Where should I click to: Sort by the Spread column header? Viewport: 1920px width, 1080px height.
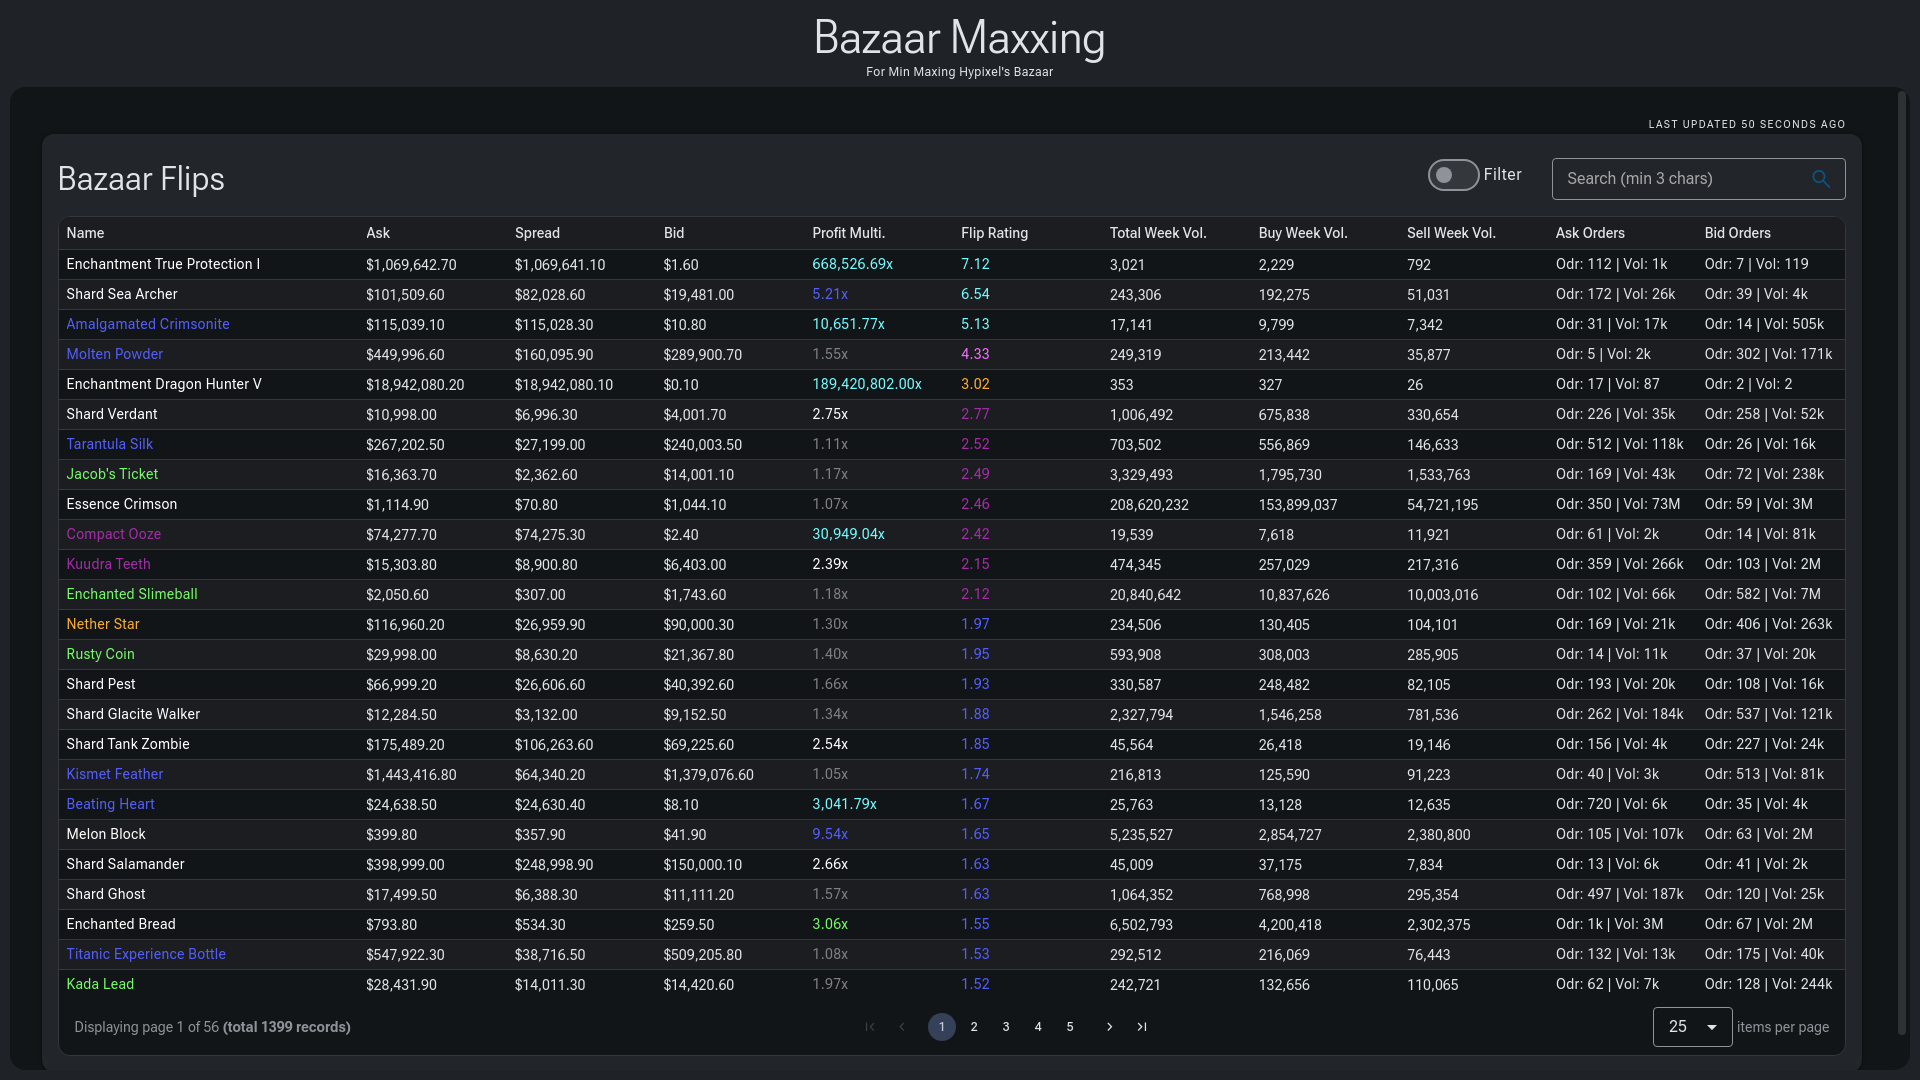[537, 233]
